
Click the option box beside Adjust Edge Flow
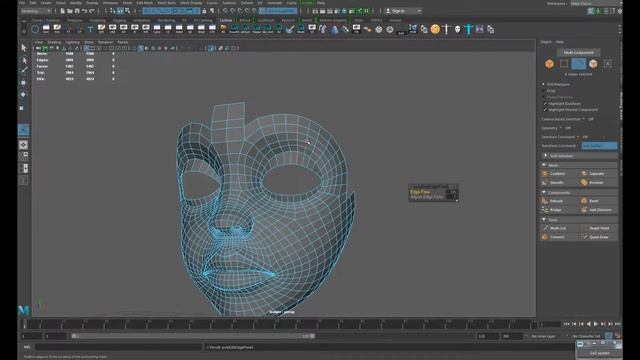(x=451, y=197)
